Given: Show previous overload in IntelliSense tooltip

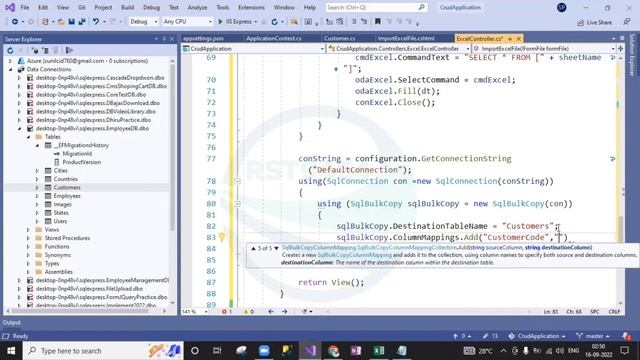Looking at the screenshot, I should coord(253,248).
